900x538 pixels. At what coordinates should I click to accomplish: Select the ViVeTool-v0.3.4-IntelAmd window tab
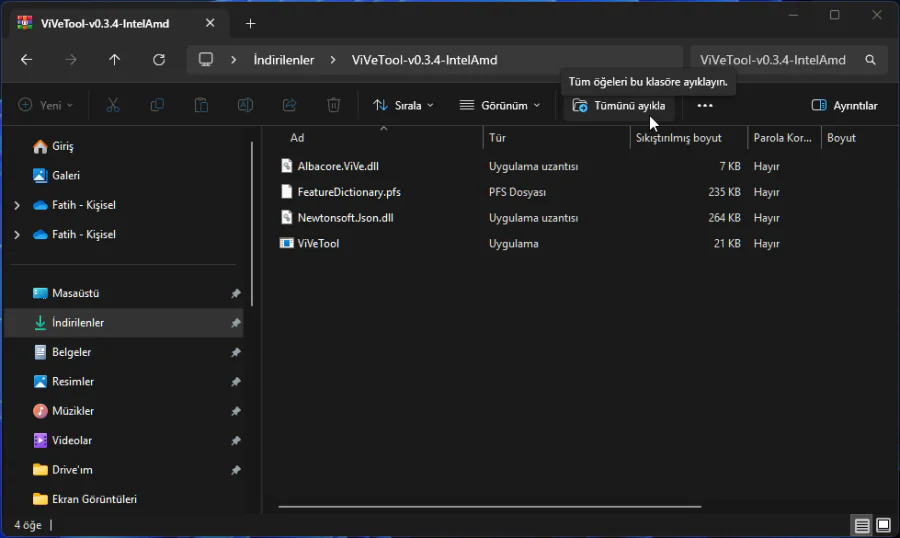[x=119, y=23]
